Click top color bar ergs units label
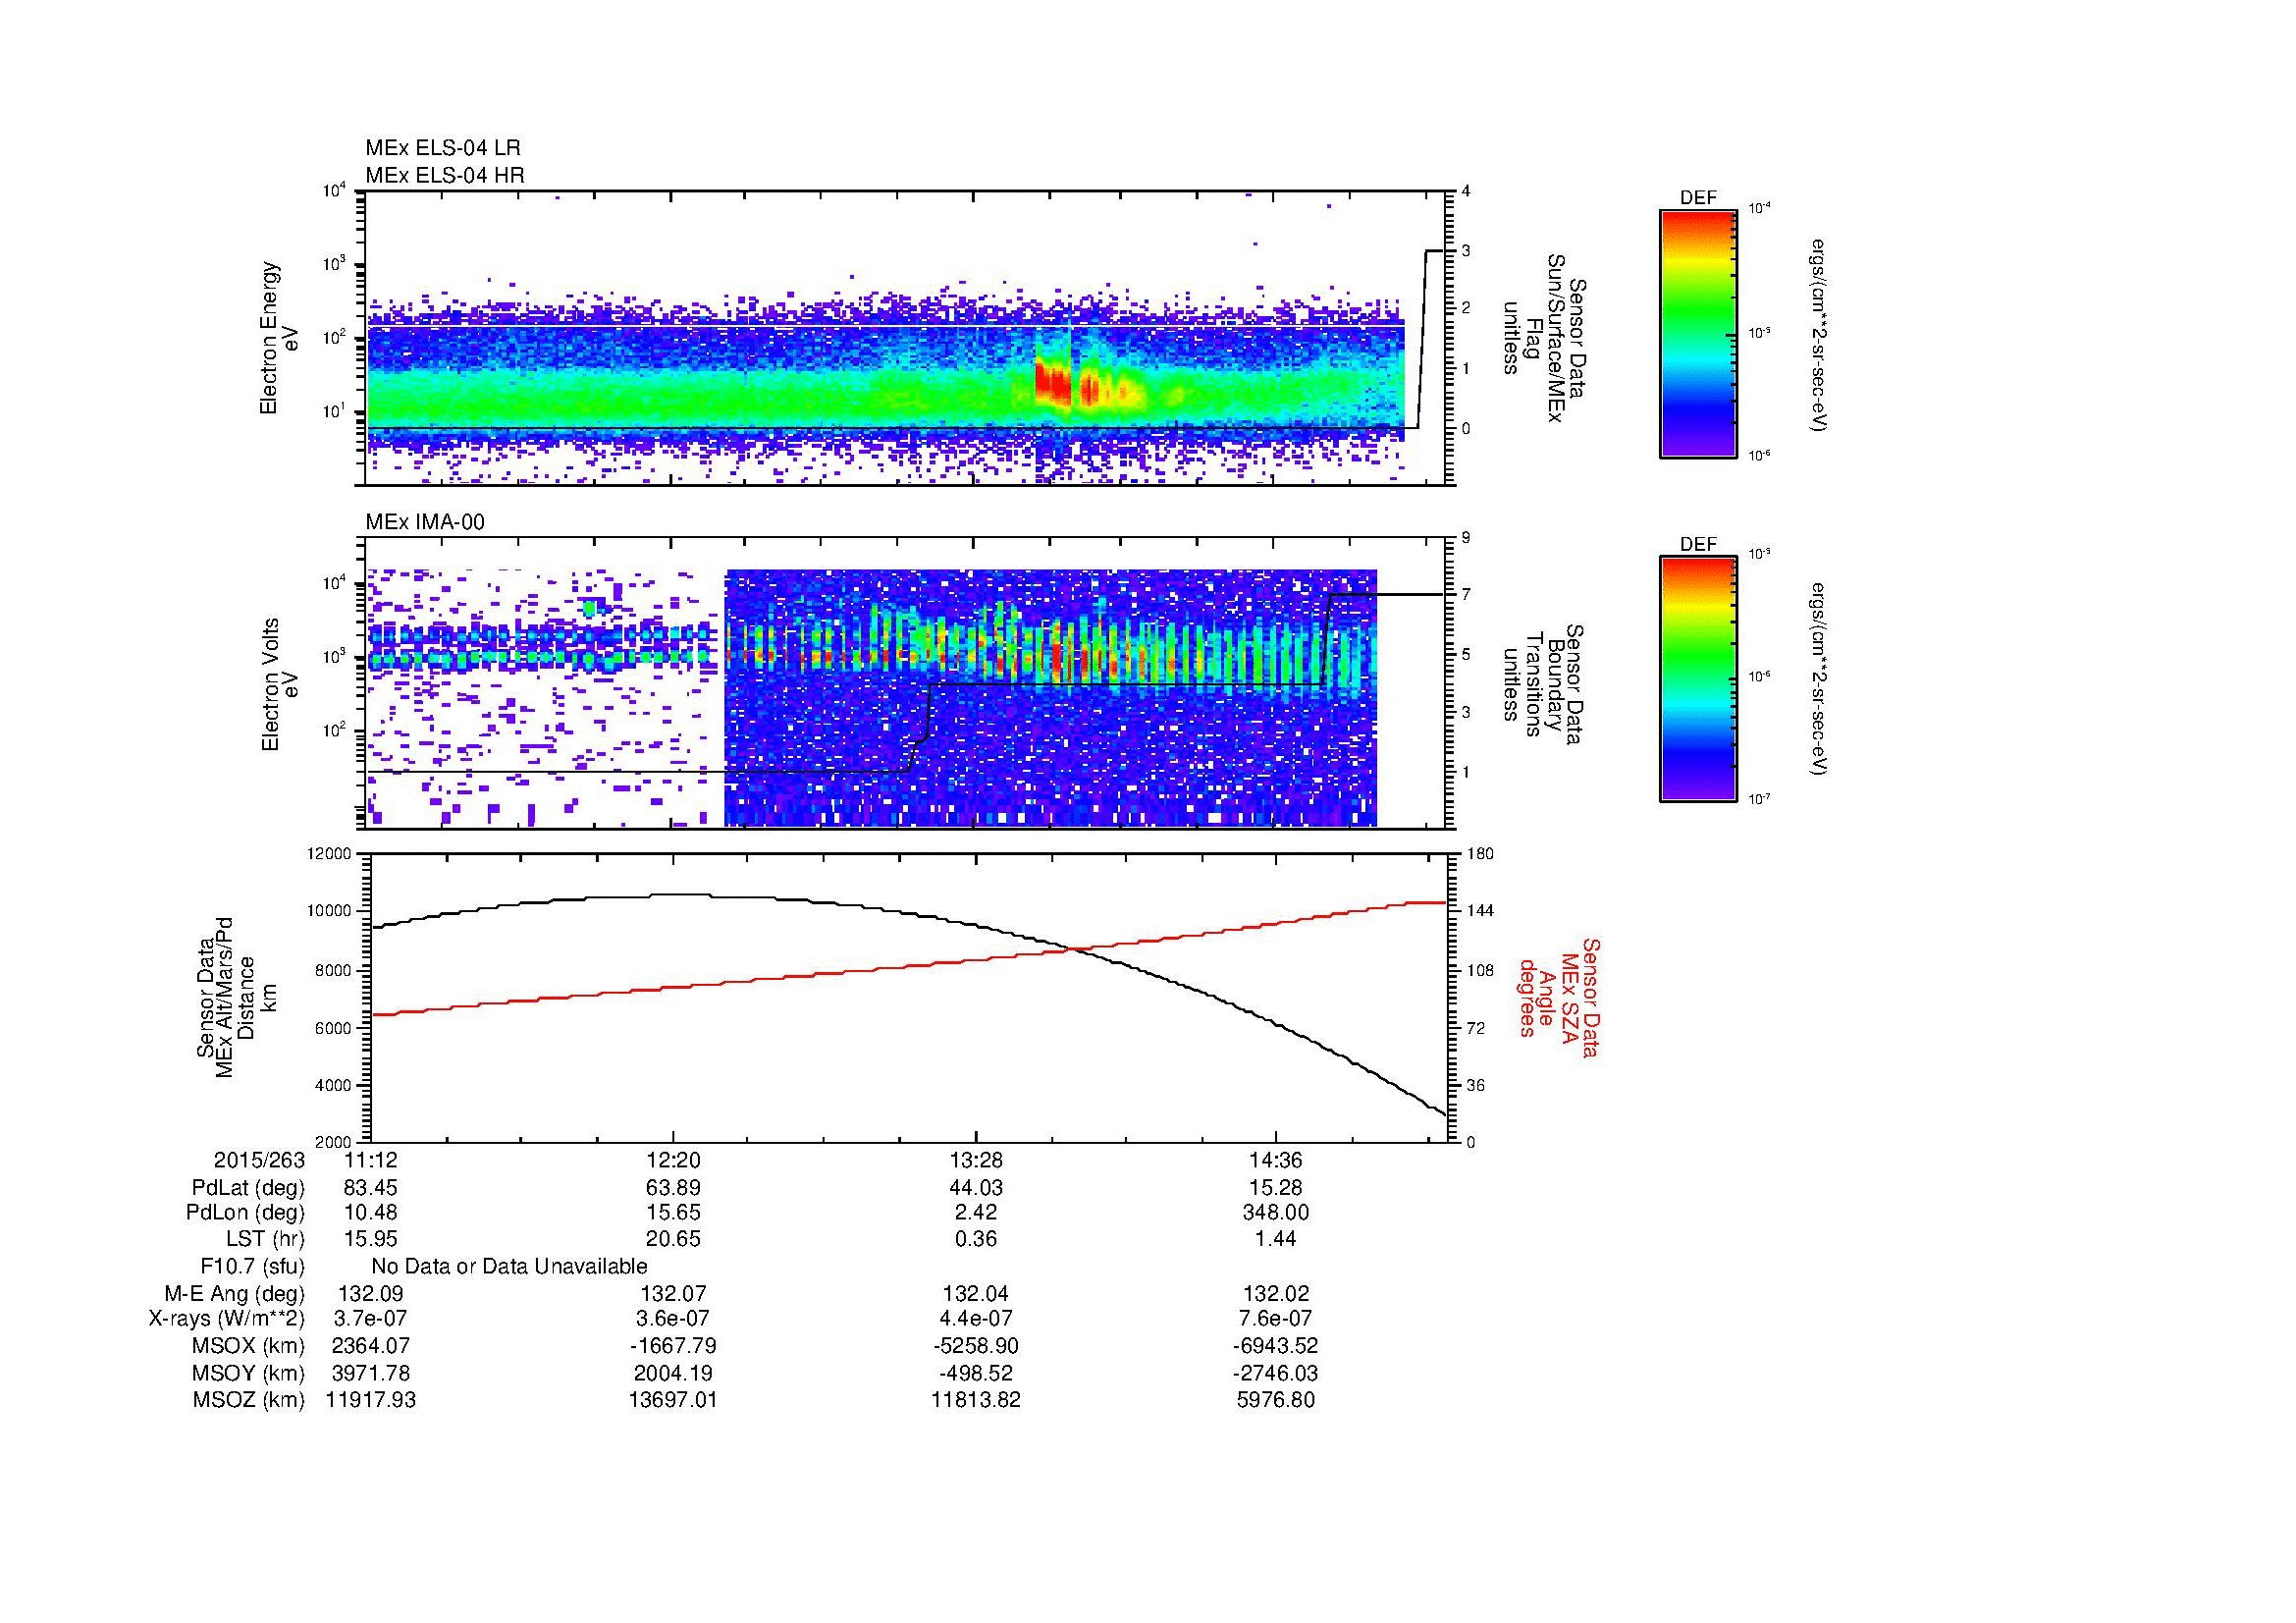This screenshot has height=1623, width=2296. (x=1820, y=334)
